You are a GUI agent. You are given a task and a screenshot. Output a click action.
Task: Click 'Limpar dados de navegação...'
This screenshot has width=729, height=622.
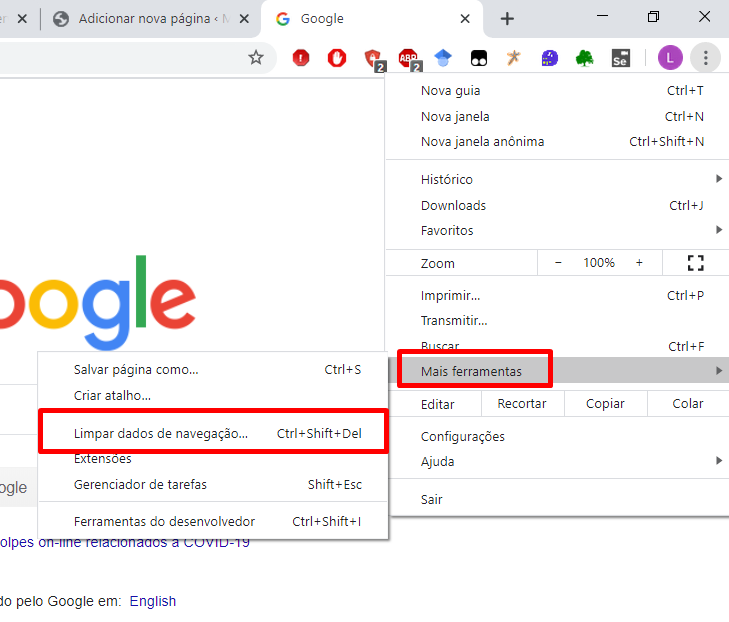[x=213, y=433]
